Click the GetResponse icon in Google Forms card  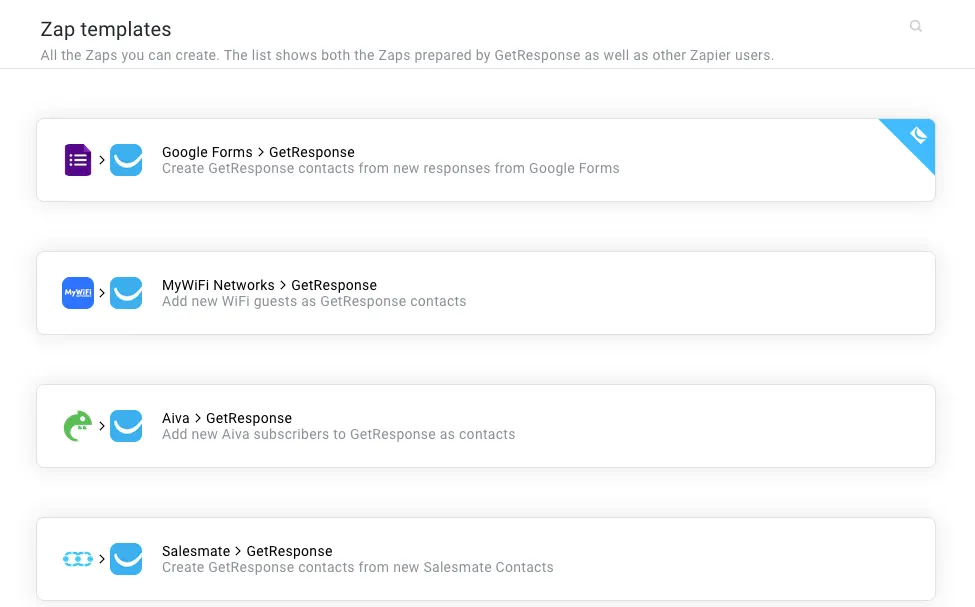[126, 160]
